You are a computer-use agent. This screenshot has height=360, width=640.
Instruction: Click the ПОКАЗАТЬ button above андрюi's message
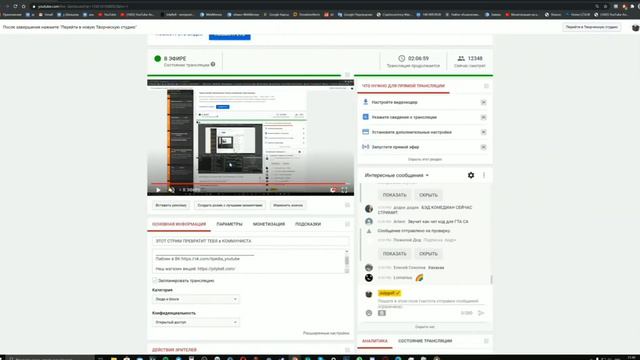click(394, 195)
